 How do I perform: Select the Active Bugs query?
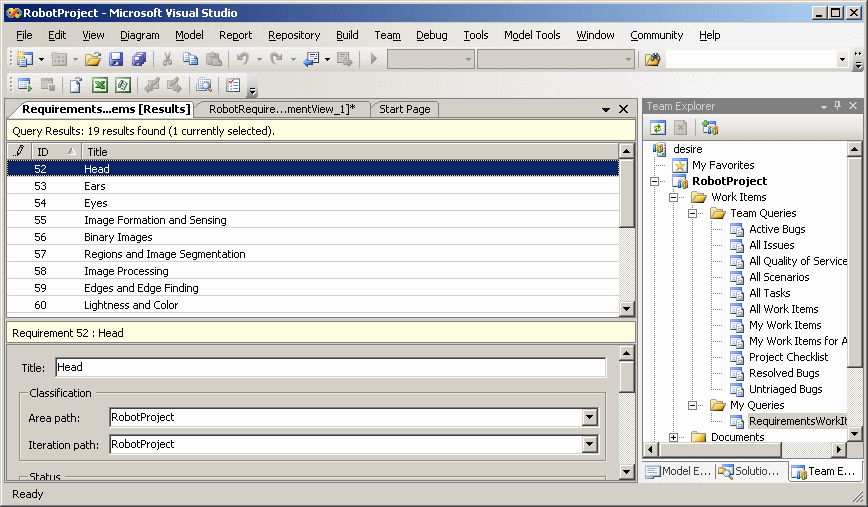(x=777, y=229)
